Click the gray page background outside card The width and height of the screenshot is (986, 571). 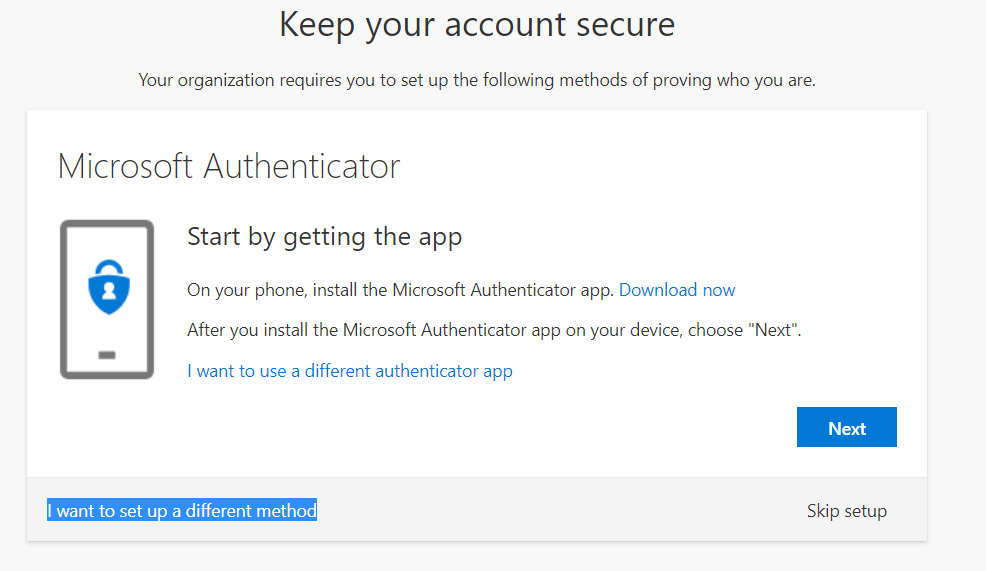[955, 300]
